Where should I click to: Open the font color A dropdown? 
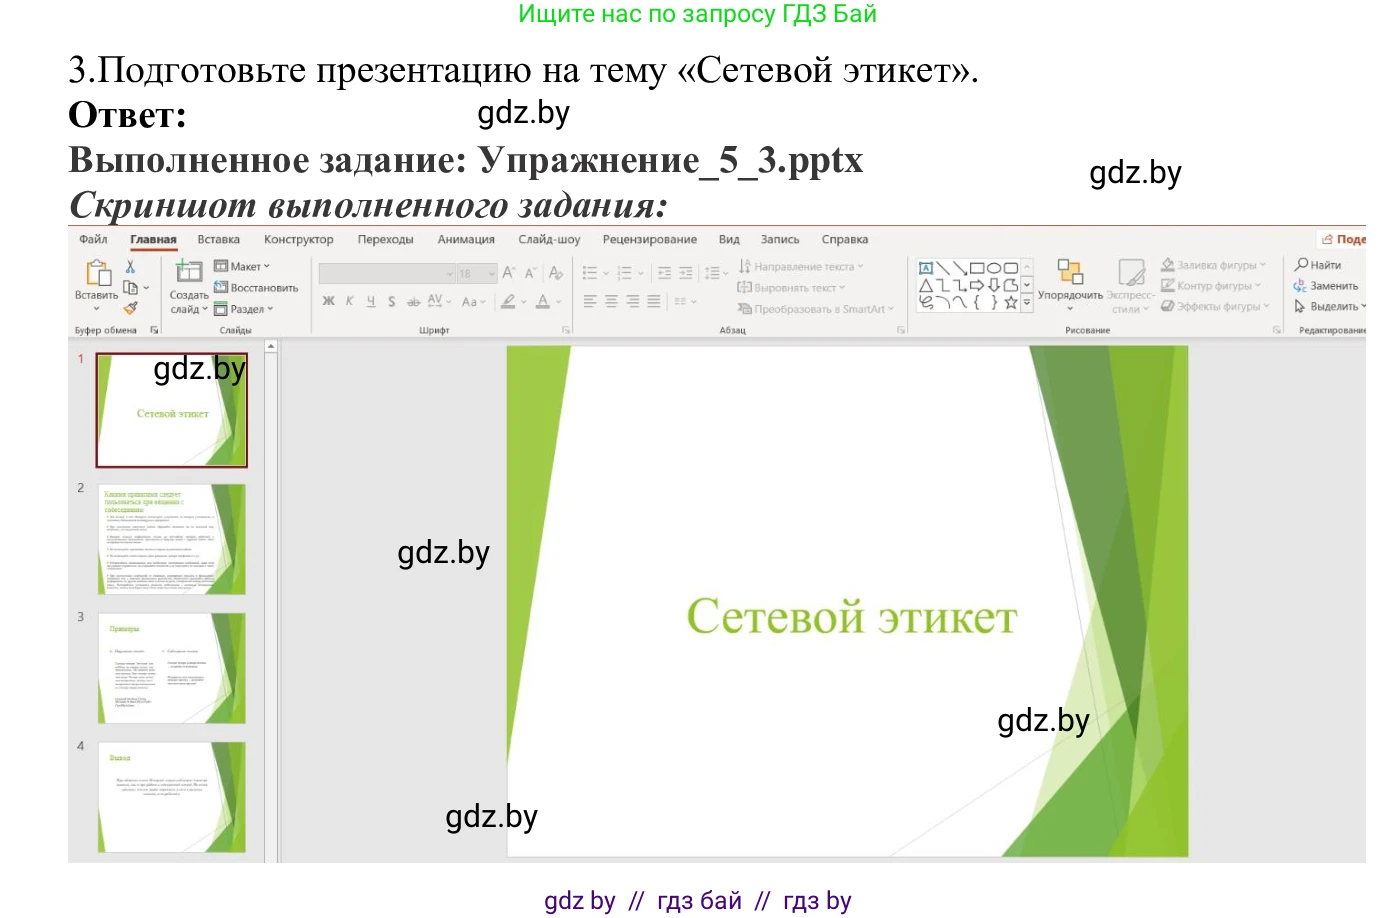[558, 302]
